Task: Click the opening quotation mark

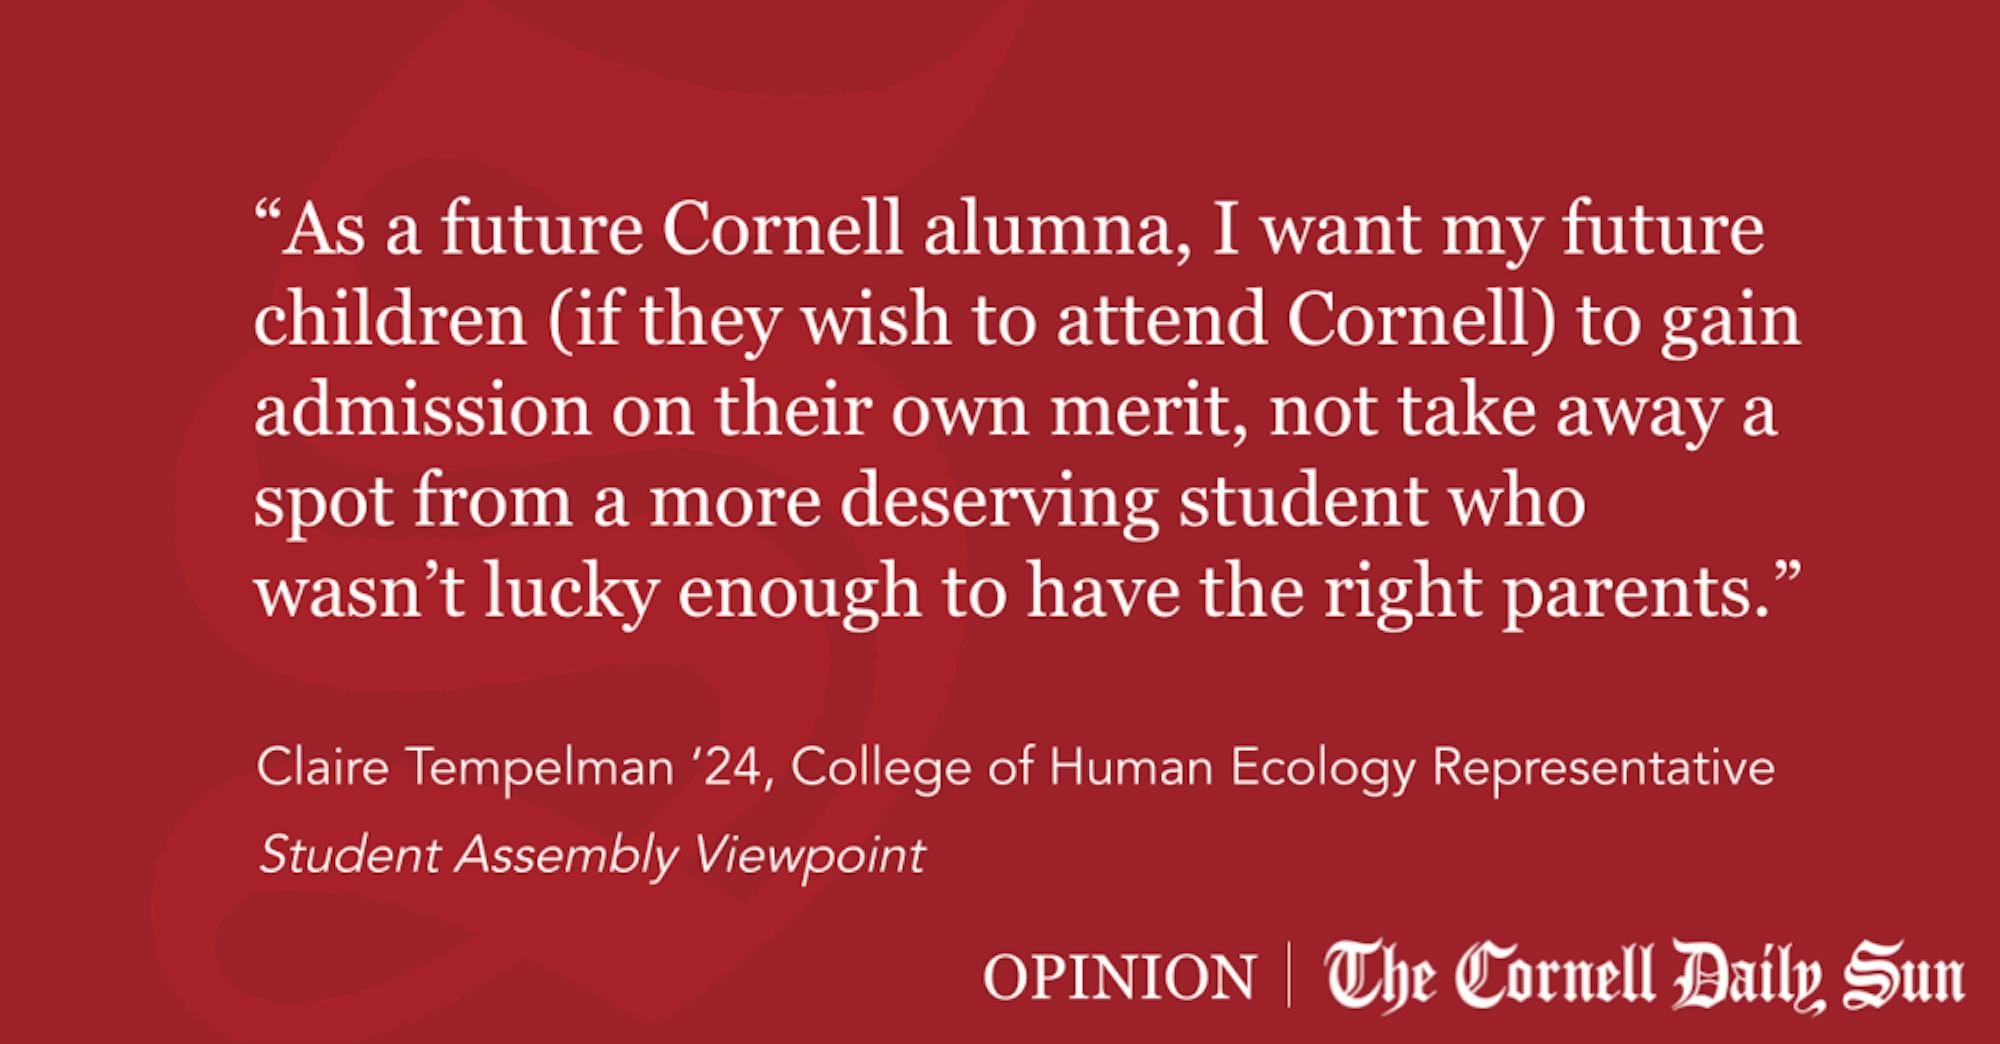Action: pos(266,215)
